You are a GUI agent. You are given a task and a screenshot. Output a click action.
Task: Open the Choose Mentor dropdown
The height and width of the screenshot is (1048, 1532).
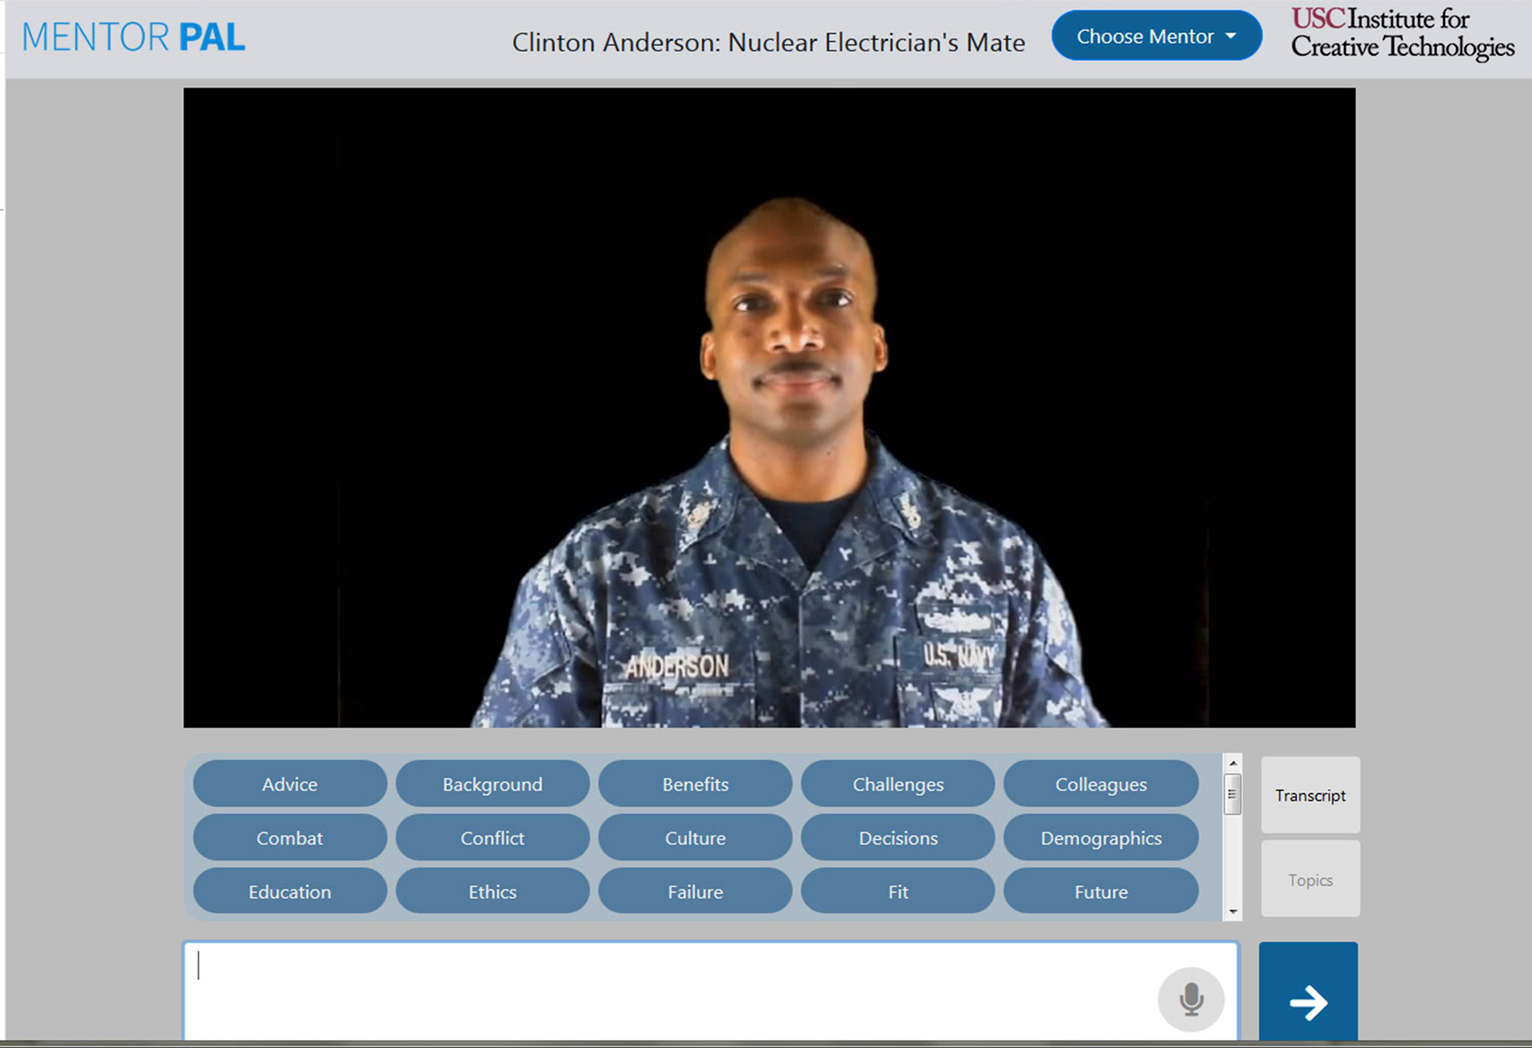point(1156,36)
